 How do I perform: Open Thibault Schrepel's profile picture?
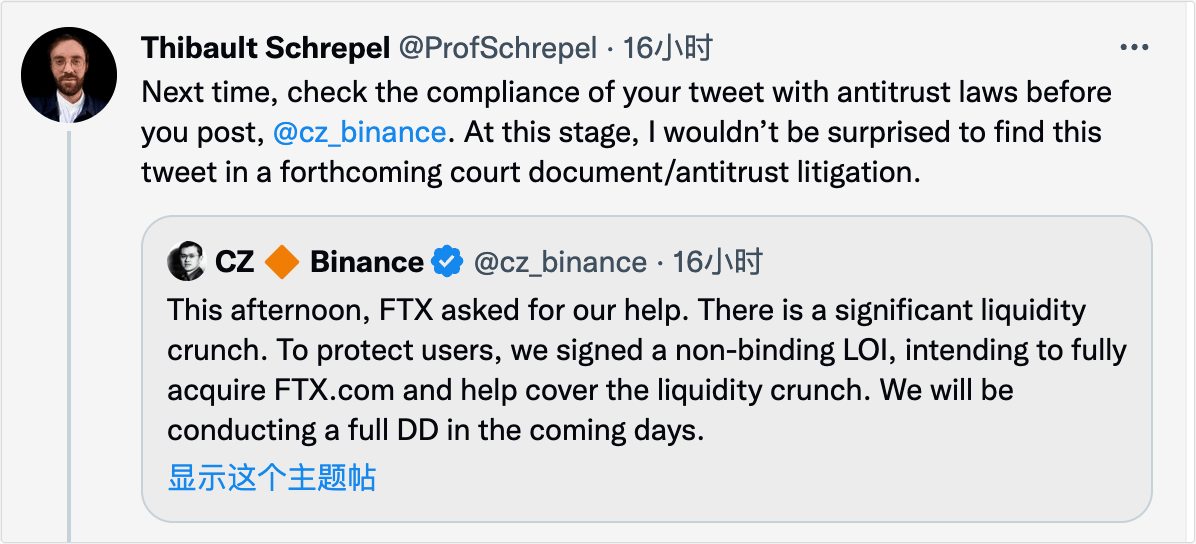click(x=70, y=75)
